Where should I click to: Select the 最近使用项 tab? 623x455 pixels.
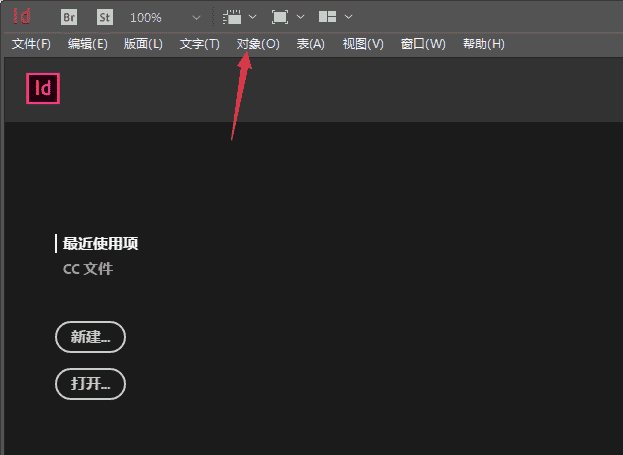[x=101, y=244]
